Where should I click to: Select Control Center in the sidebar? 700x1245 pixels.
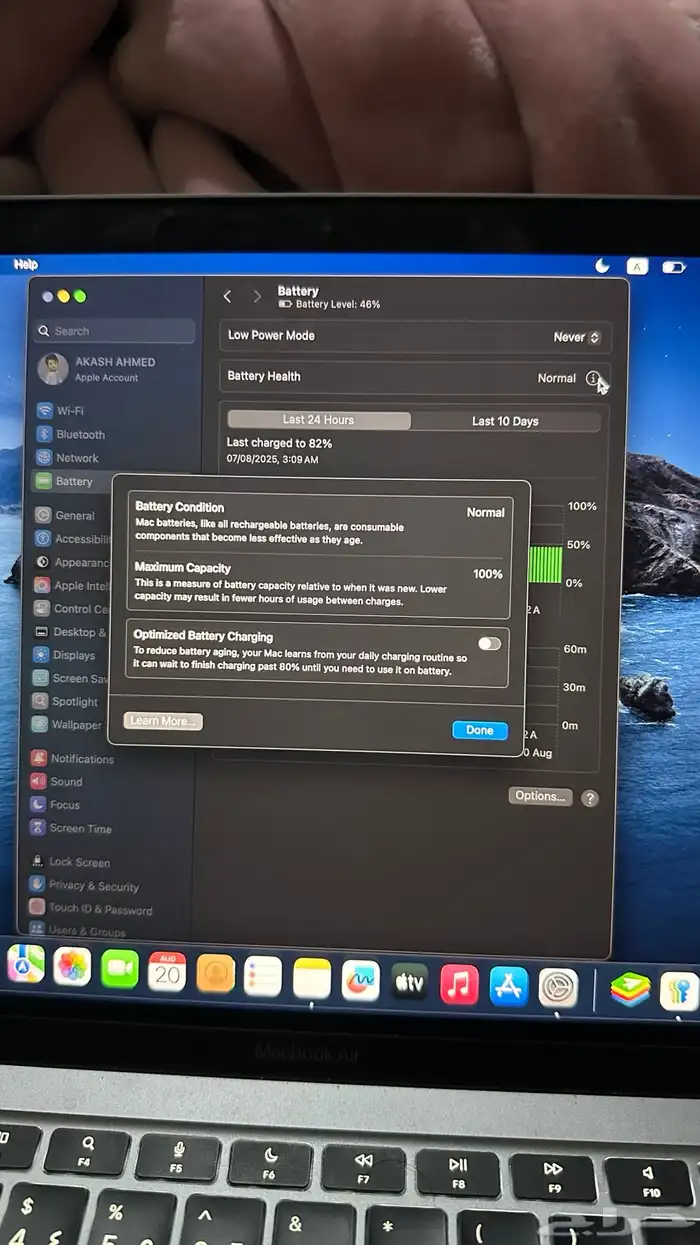tap(72, 609)
